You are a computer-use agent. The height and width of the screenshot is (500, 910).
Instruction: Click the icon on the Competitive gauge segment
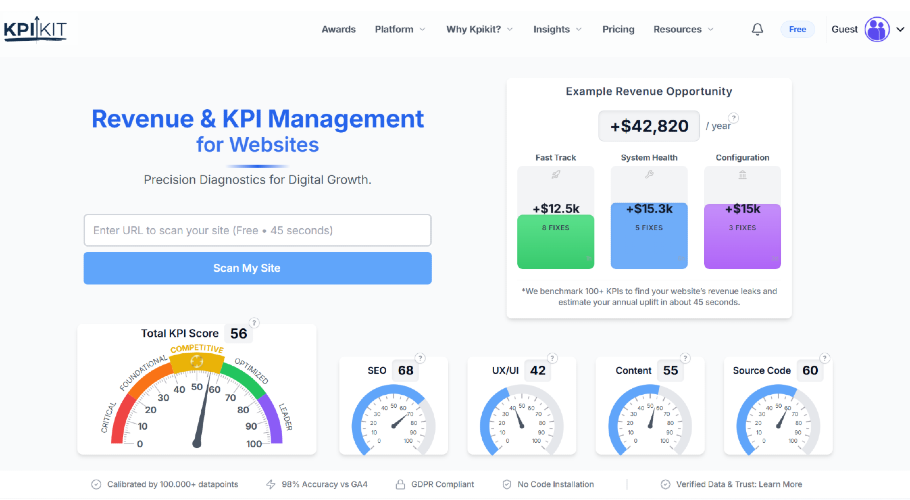coord(197,362)
